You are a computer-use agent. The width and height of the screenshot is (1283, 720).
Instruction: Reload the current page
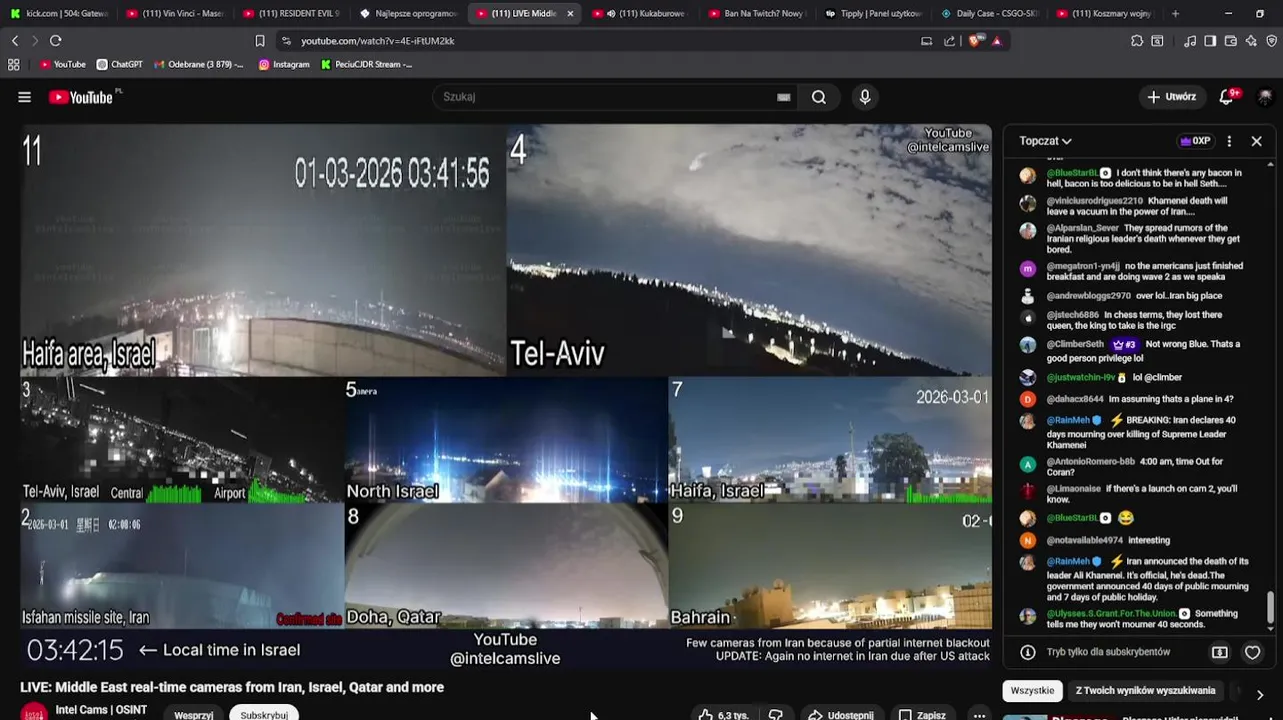56,41
